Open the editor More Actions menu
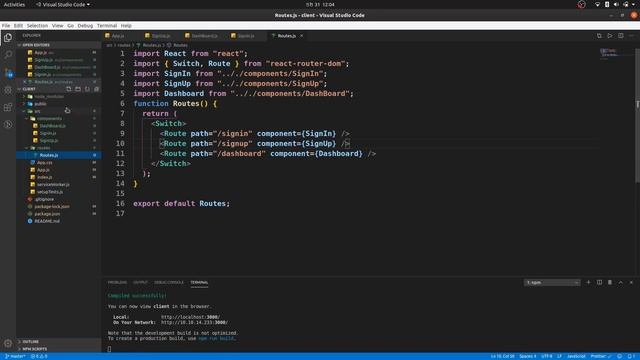Image resolution: width=640 pixels, height=360 pixels. (631, 36)
